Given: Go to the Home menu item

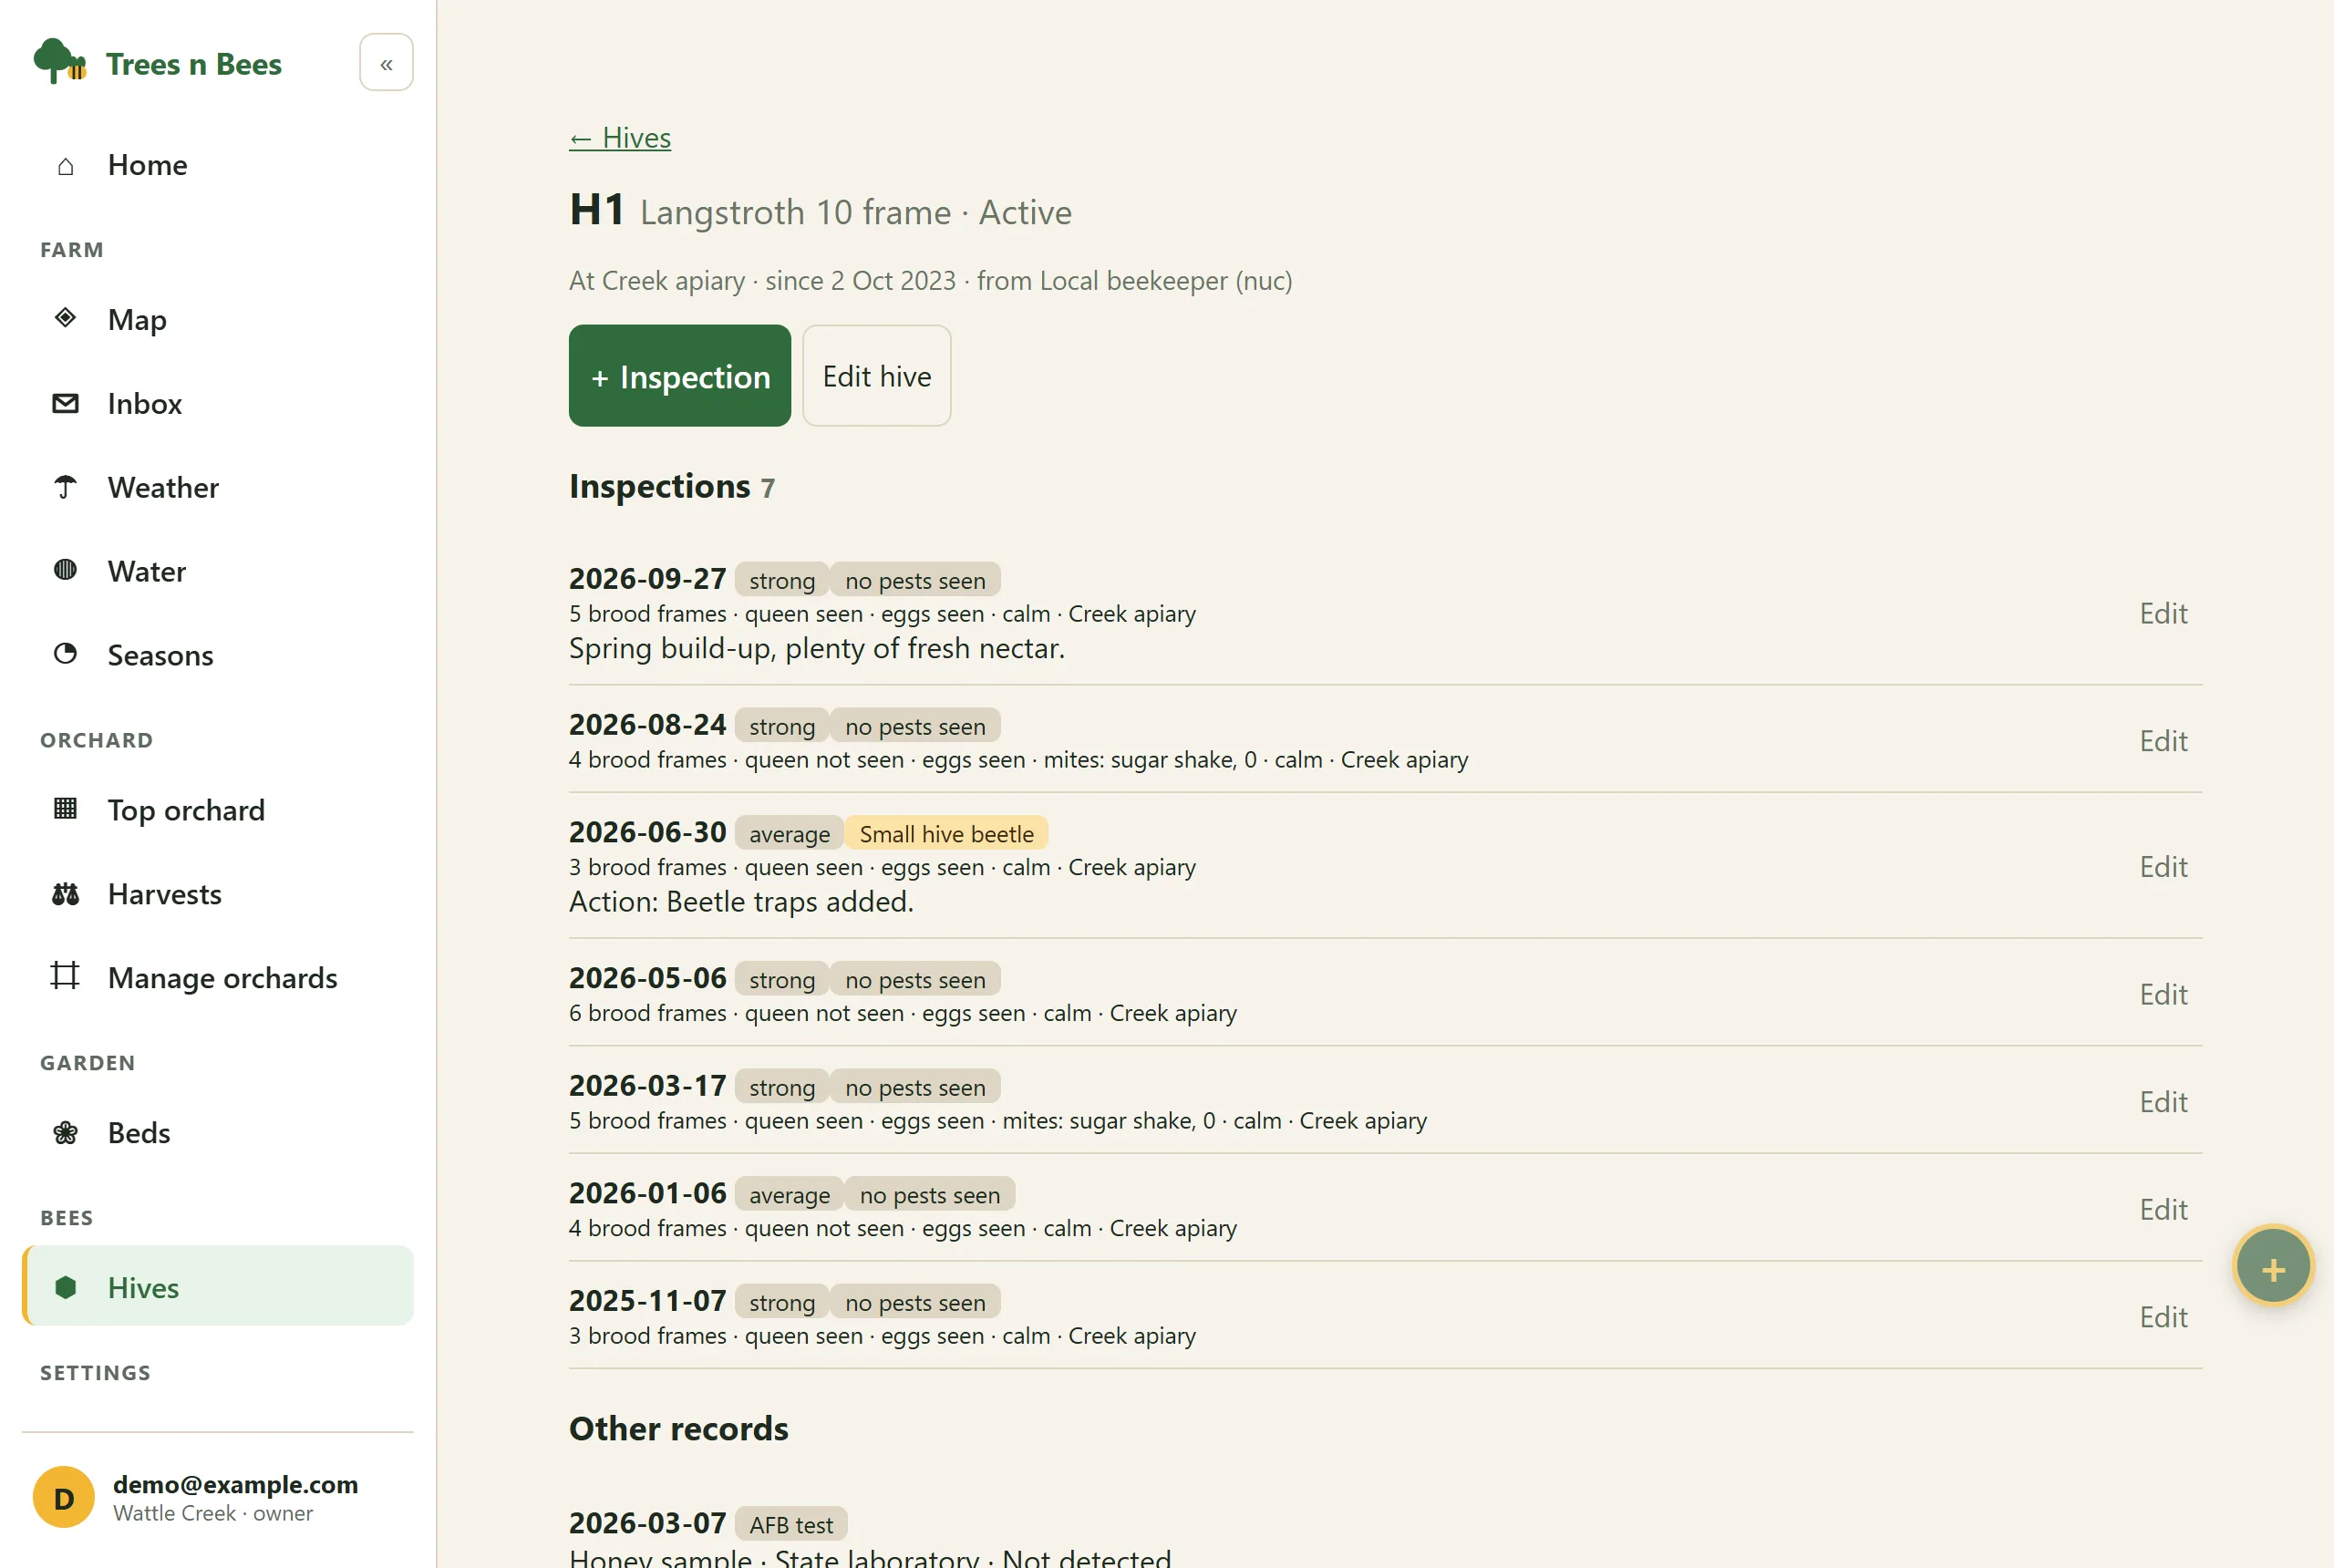Looking at the screenshot, I should coord(218,165).
